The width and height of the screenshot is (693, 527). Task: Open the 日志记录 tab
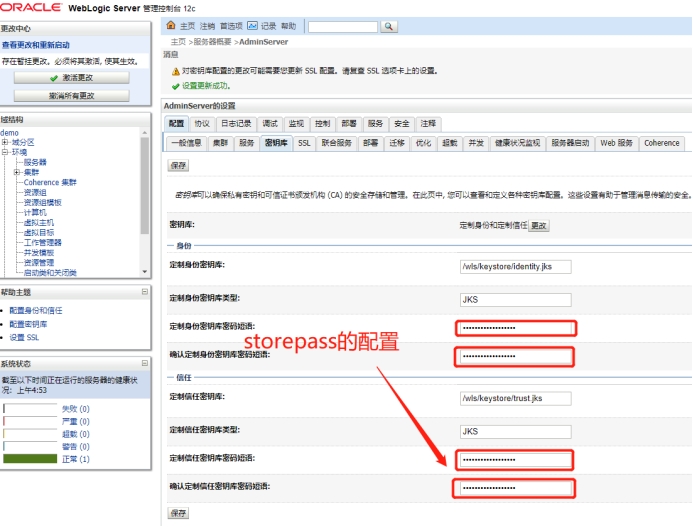[x=236, y=124]
